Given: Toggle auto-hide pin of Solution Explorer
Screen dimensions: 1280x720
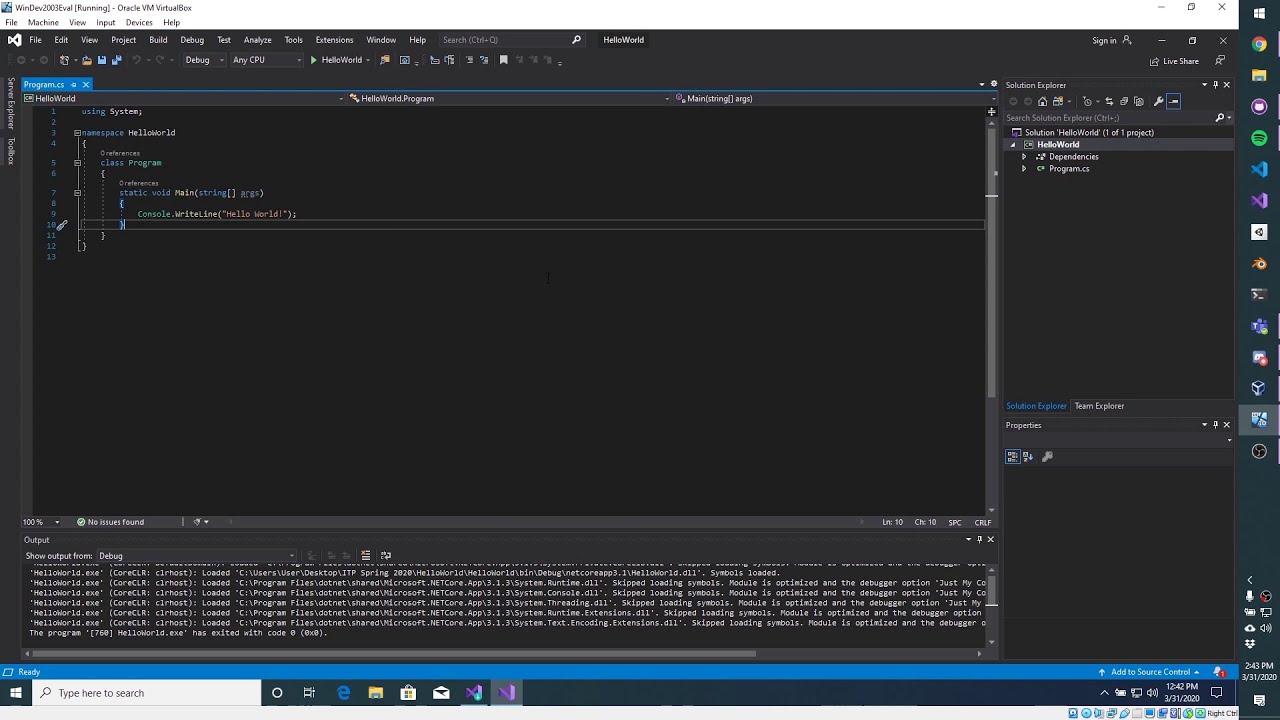Looking at the screenshot, I should 1215,85.
